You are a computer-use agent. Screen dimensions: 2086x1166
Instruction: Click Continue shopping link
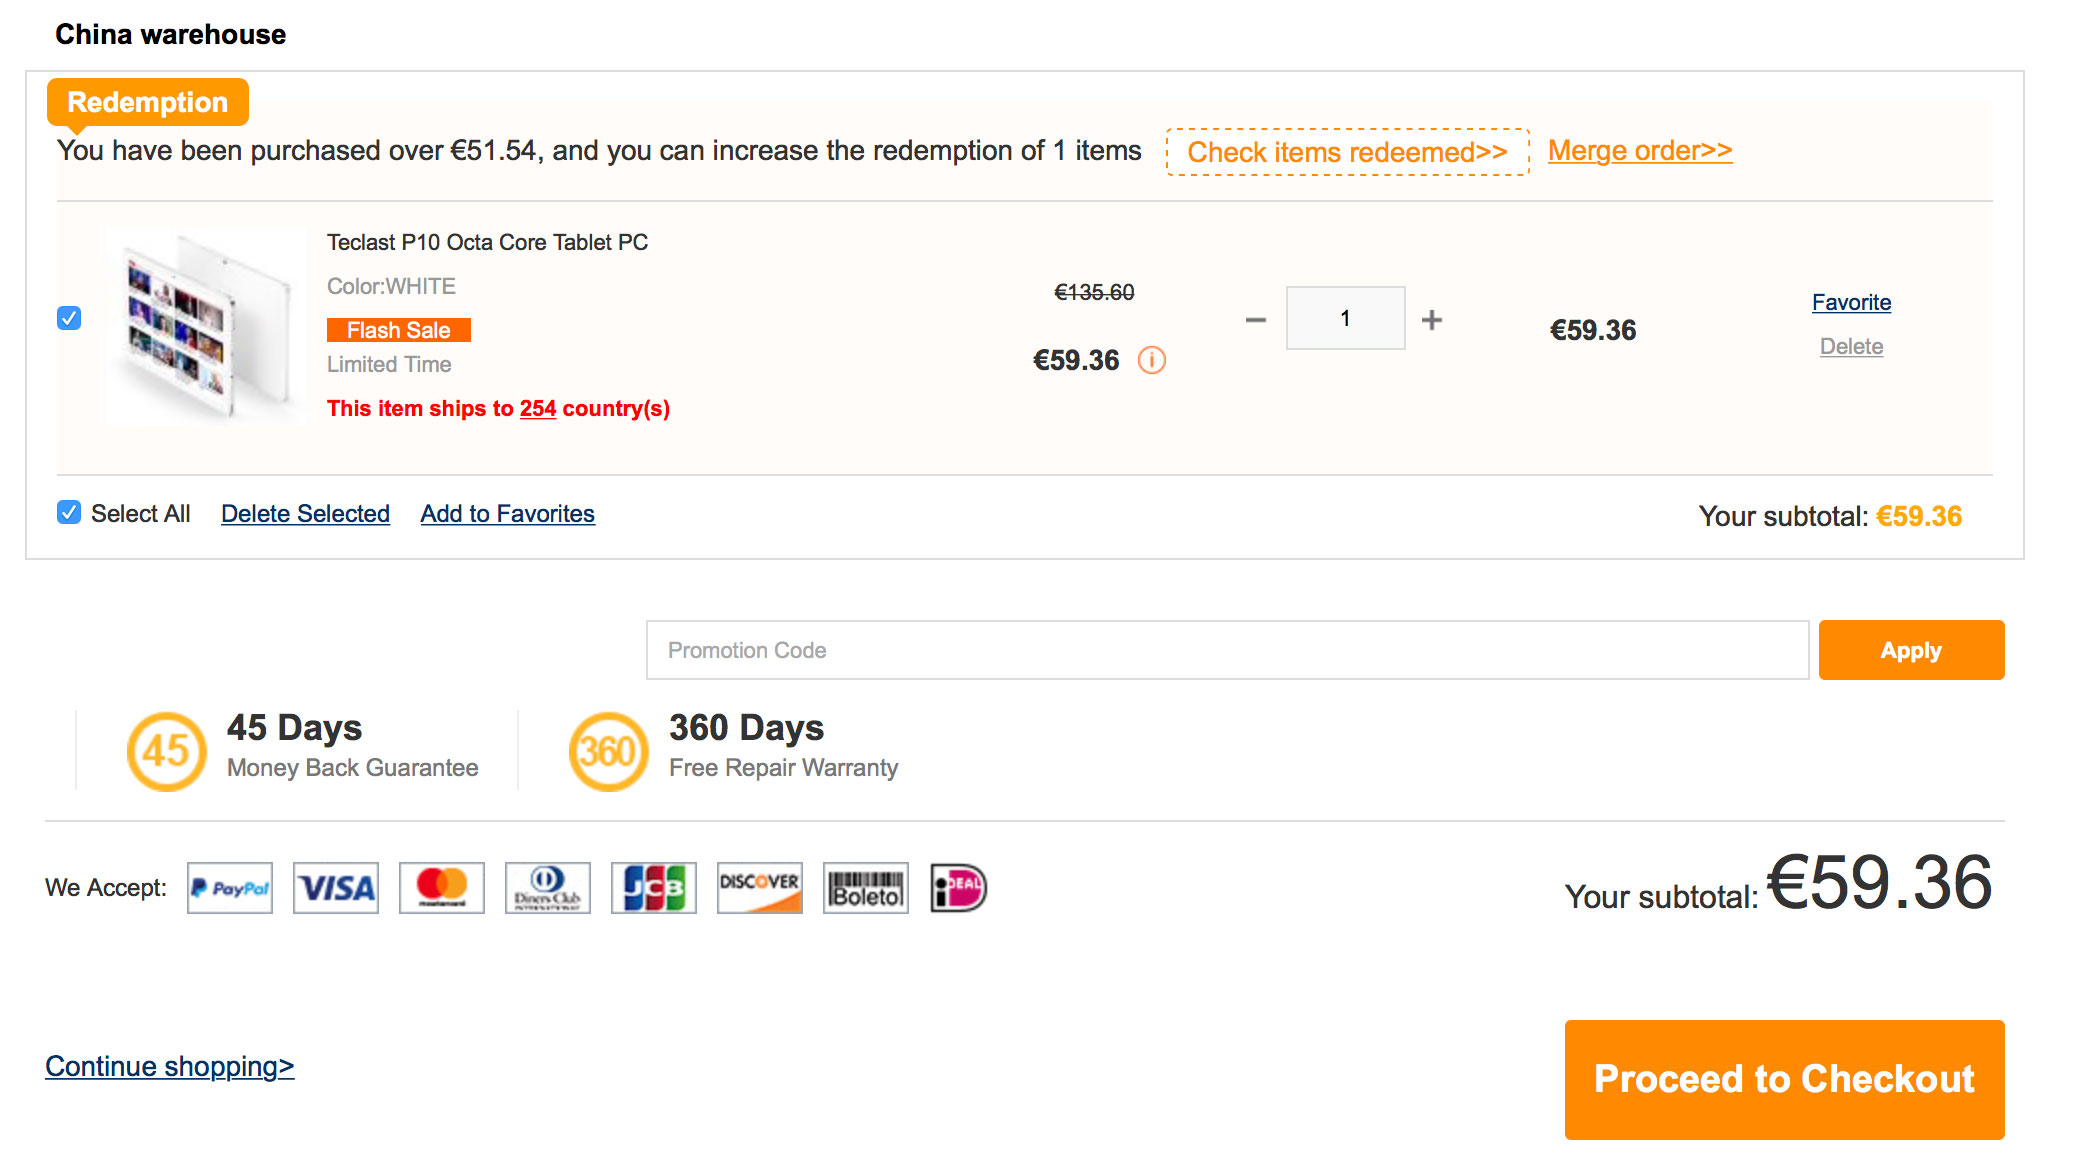pyautogui.click(x=170, y=1066)
